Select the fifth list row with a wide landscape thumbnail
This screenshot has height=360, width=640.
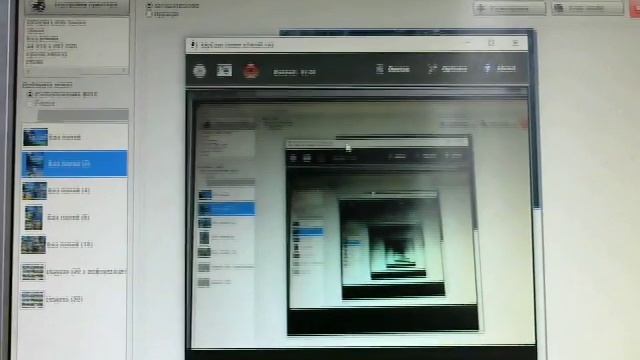pyautogui.click(x=75, y=244)
